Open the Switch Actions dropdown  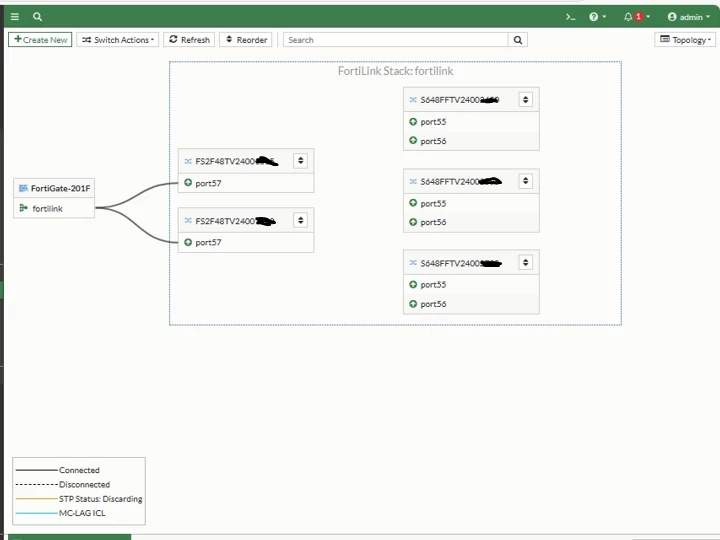pyautogui.click(x=118, y=39)
